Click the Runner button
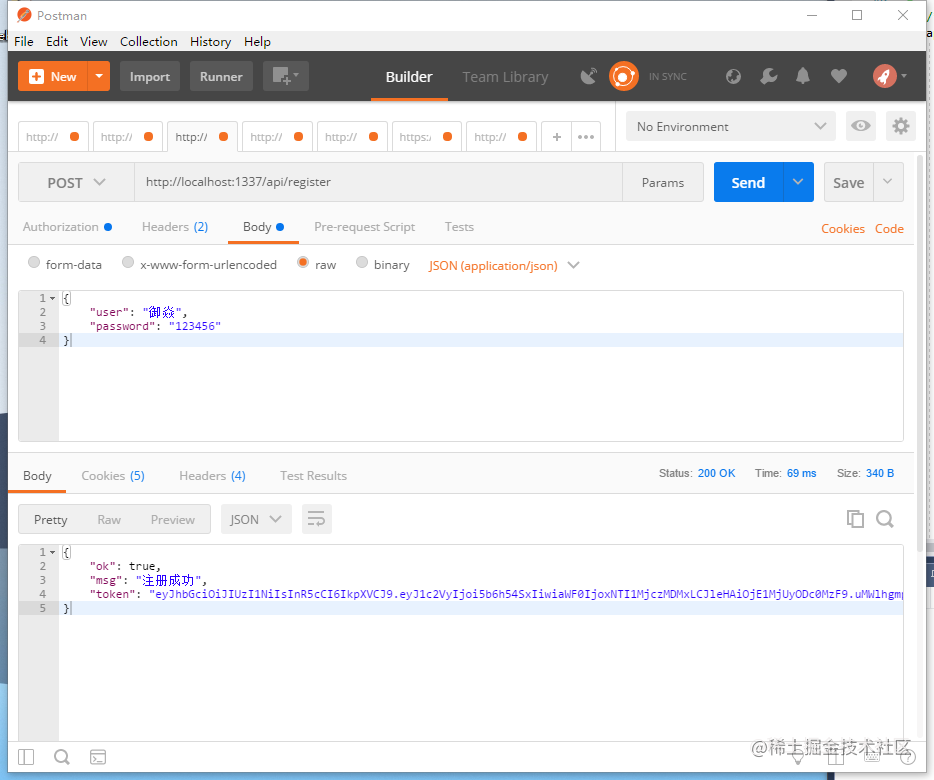The image size is (934, 780). (x=221, y=76)
